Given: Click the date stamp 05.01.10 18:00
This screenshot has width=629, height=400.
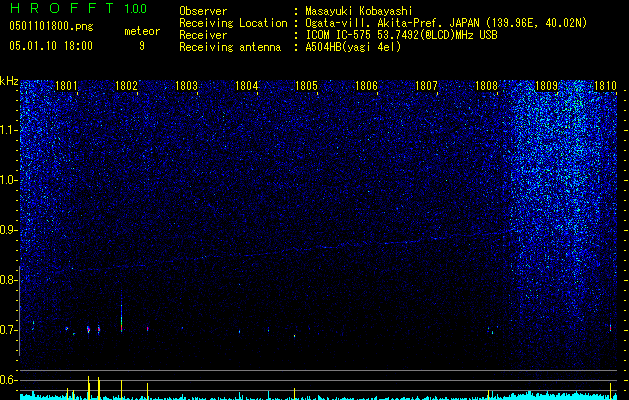Looking at the screenshot, I should point(51,46).
